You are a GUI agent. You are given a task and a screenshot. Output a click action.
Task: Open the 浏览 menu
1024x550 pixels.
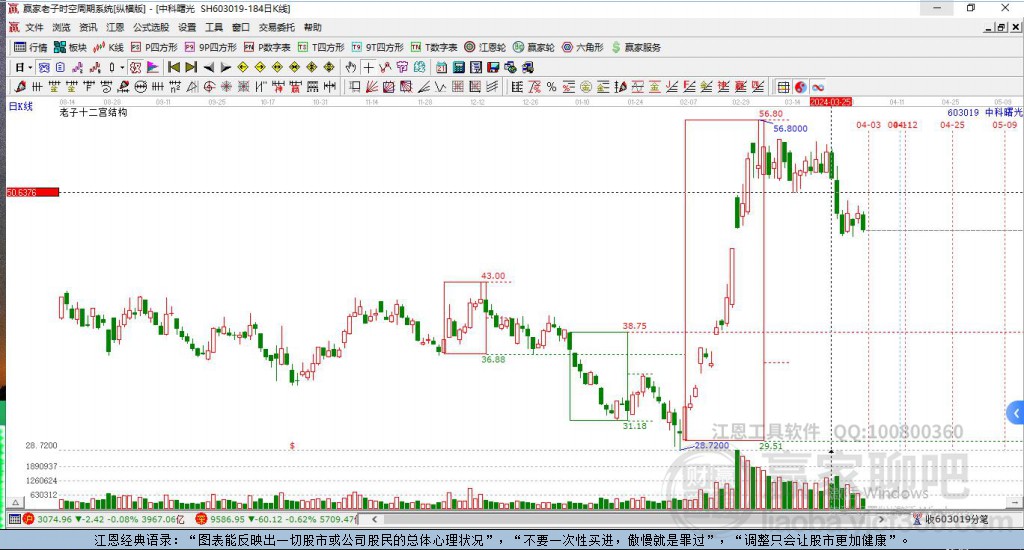click(61, 27)
